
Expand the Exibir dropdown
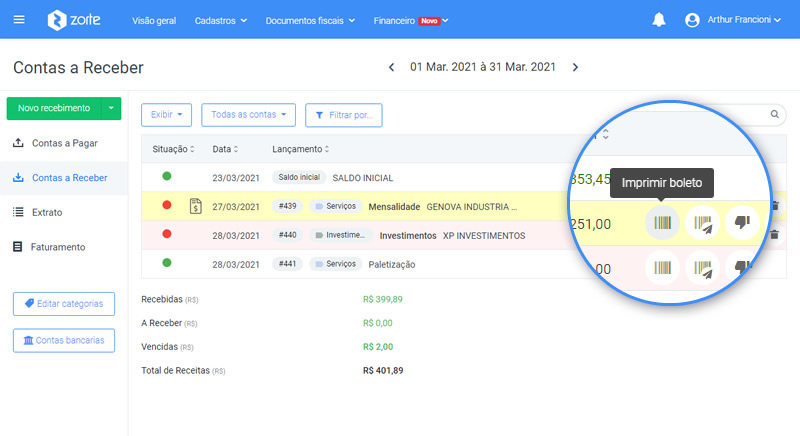coord(166,115)
